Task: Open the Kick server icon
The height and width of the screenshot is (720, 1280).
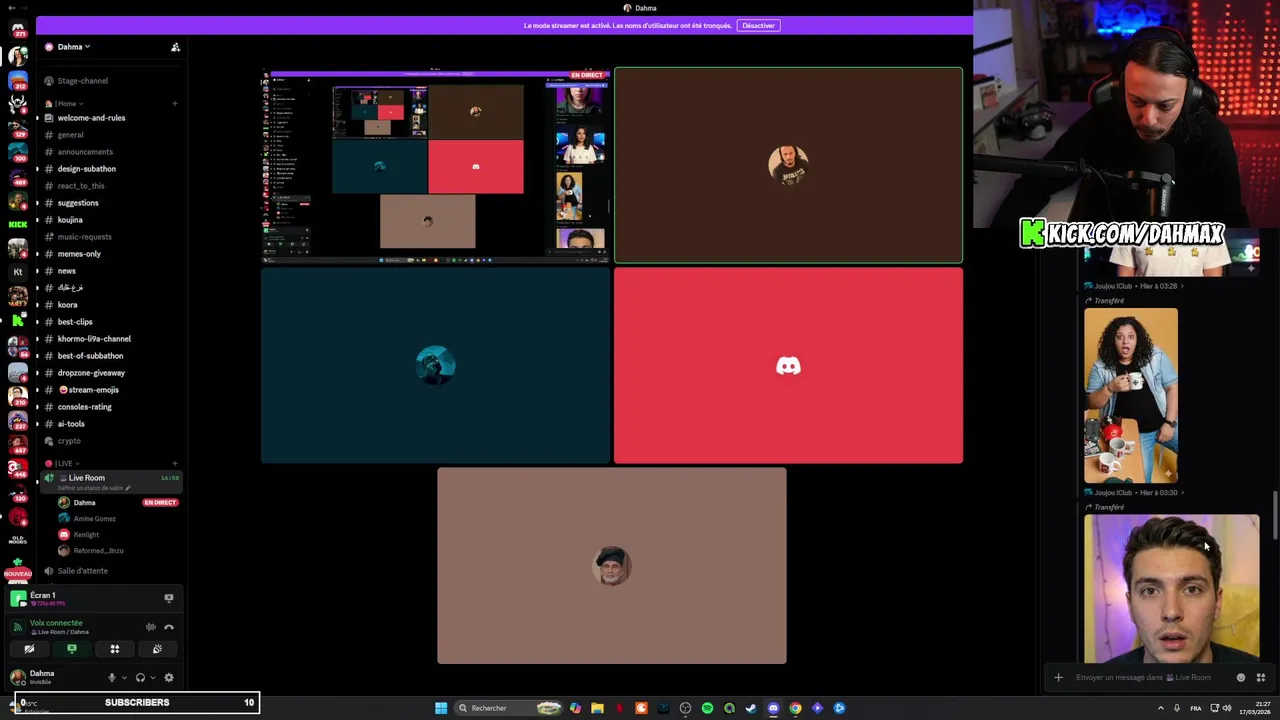Action: [x=17, y=224]
